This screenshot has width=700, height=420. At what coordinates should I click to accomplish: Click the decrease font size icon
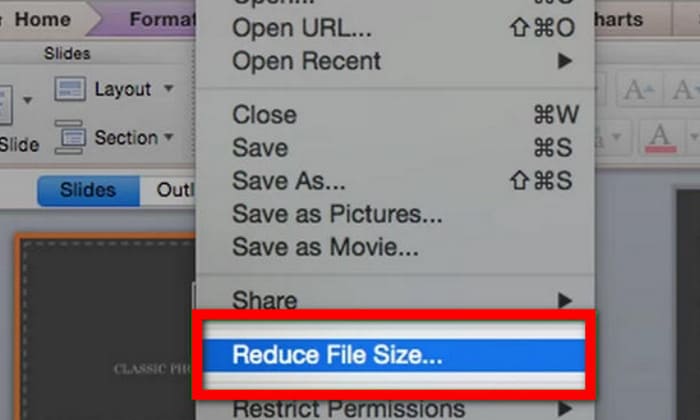pos(684,90)
